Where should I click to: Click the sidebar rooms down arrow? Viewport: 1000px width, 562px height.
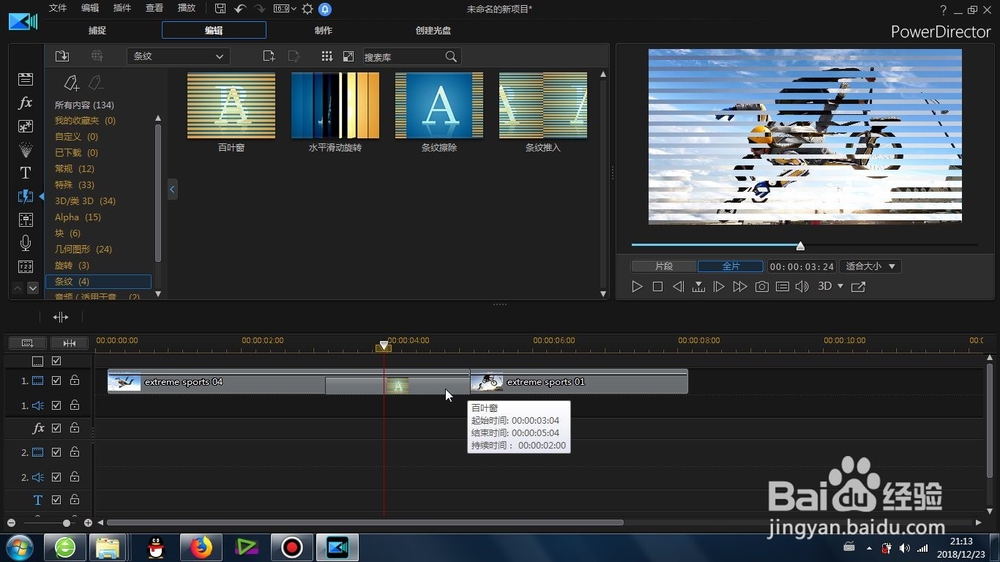tap(33, 288)
